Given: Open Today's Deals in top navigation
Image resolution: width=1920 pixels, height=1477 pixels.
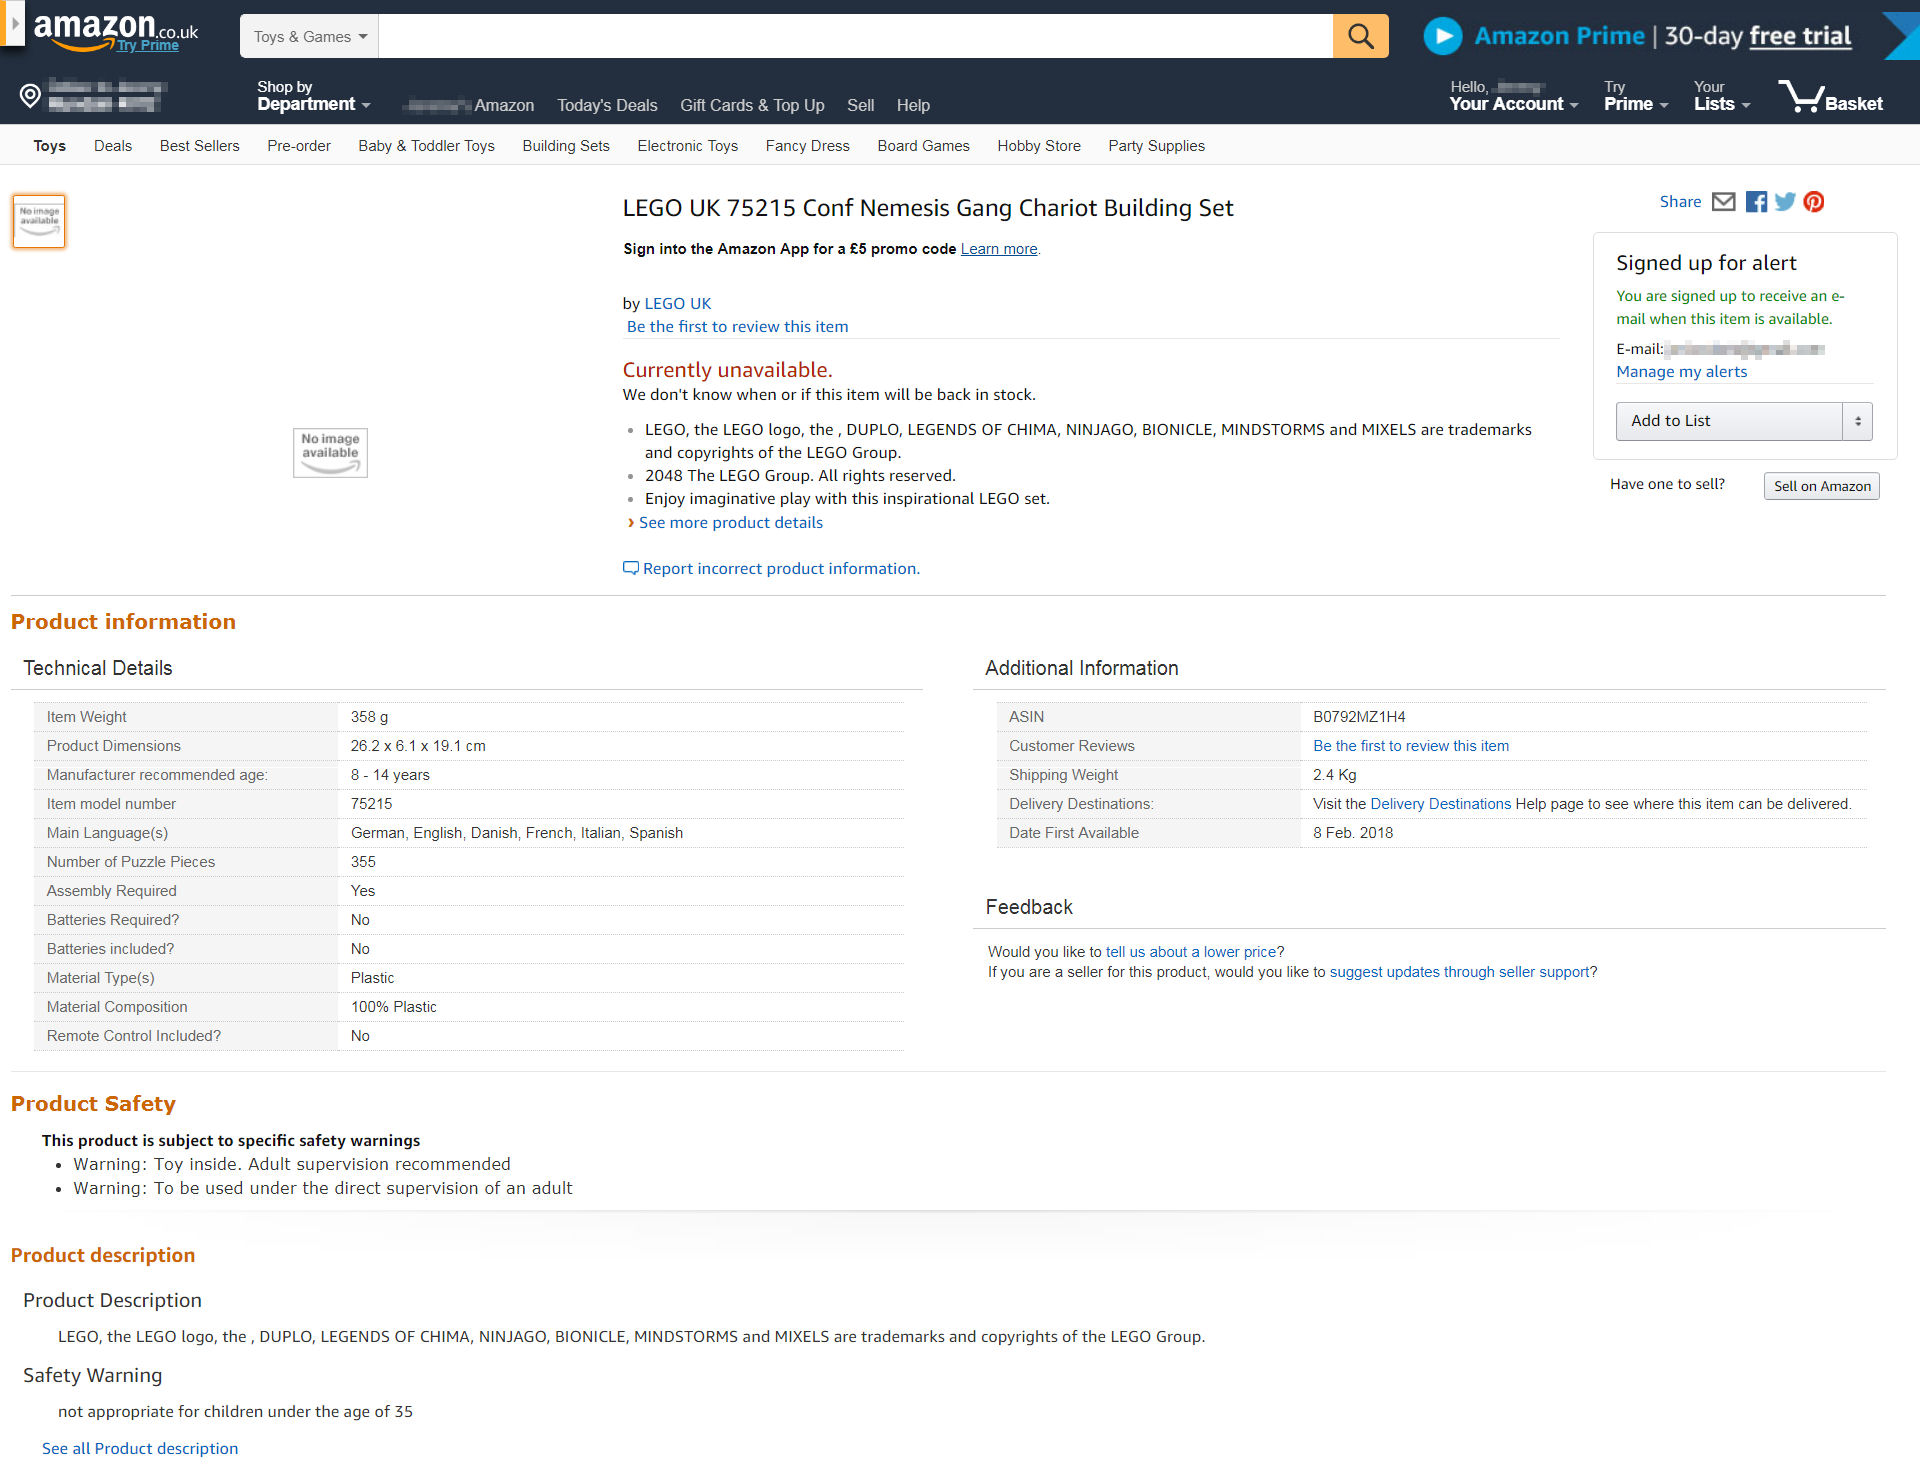Looking at the screenshot, I should 607,105.
